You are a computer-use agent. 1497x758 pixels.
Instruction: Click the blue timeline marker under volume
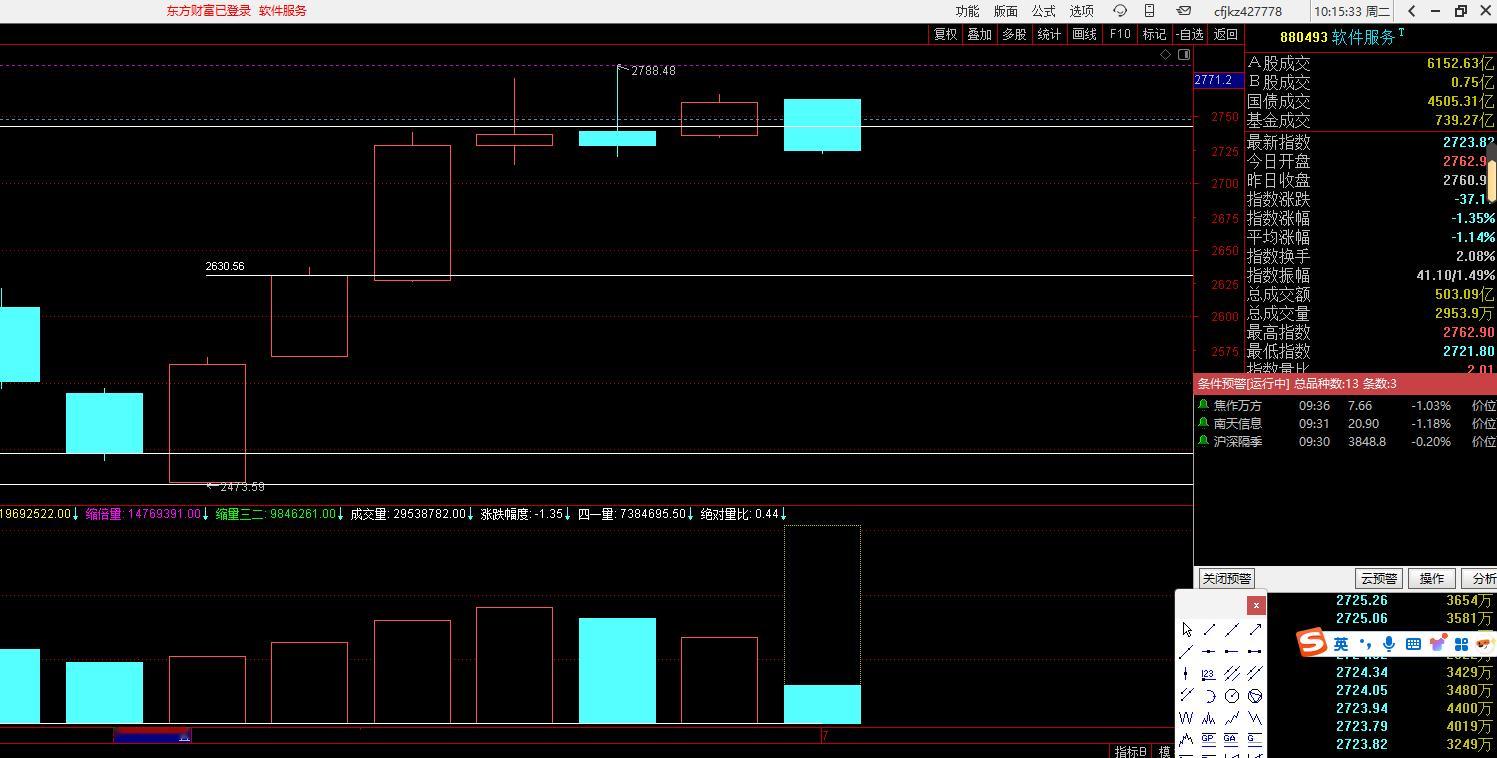152,735
